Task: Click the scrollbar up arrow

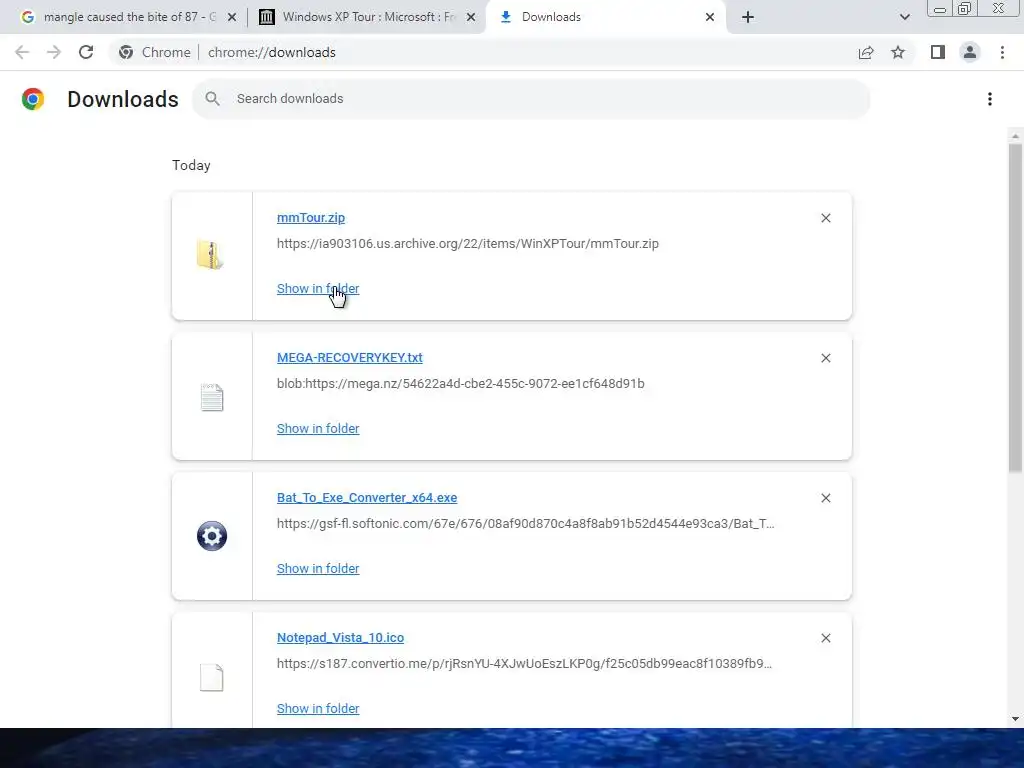Action: click(x=1015, y=136)
